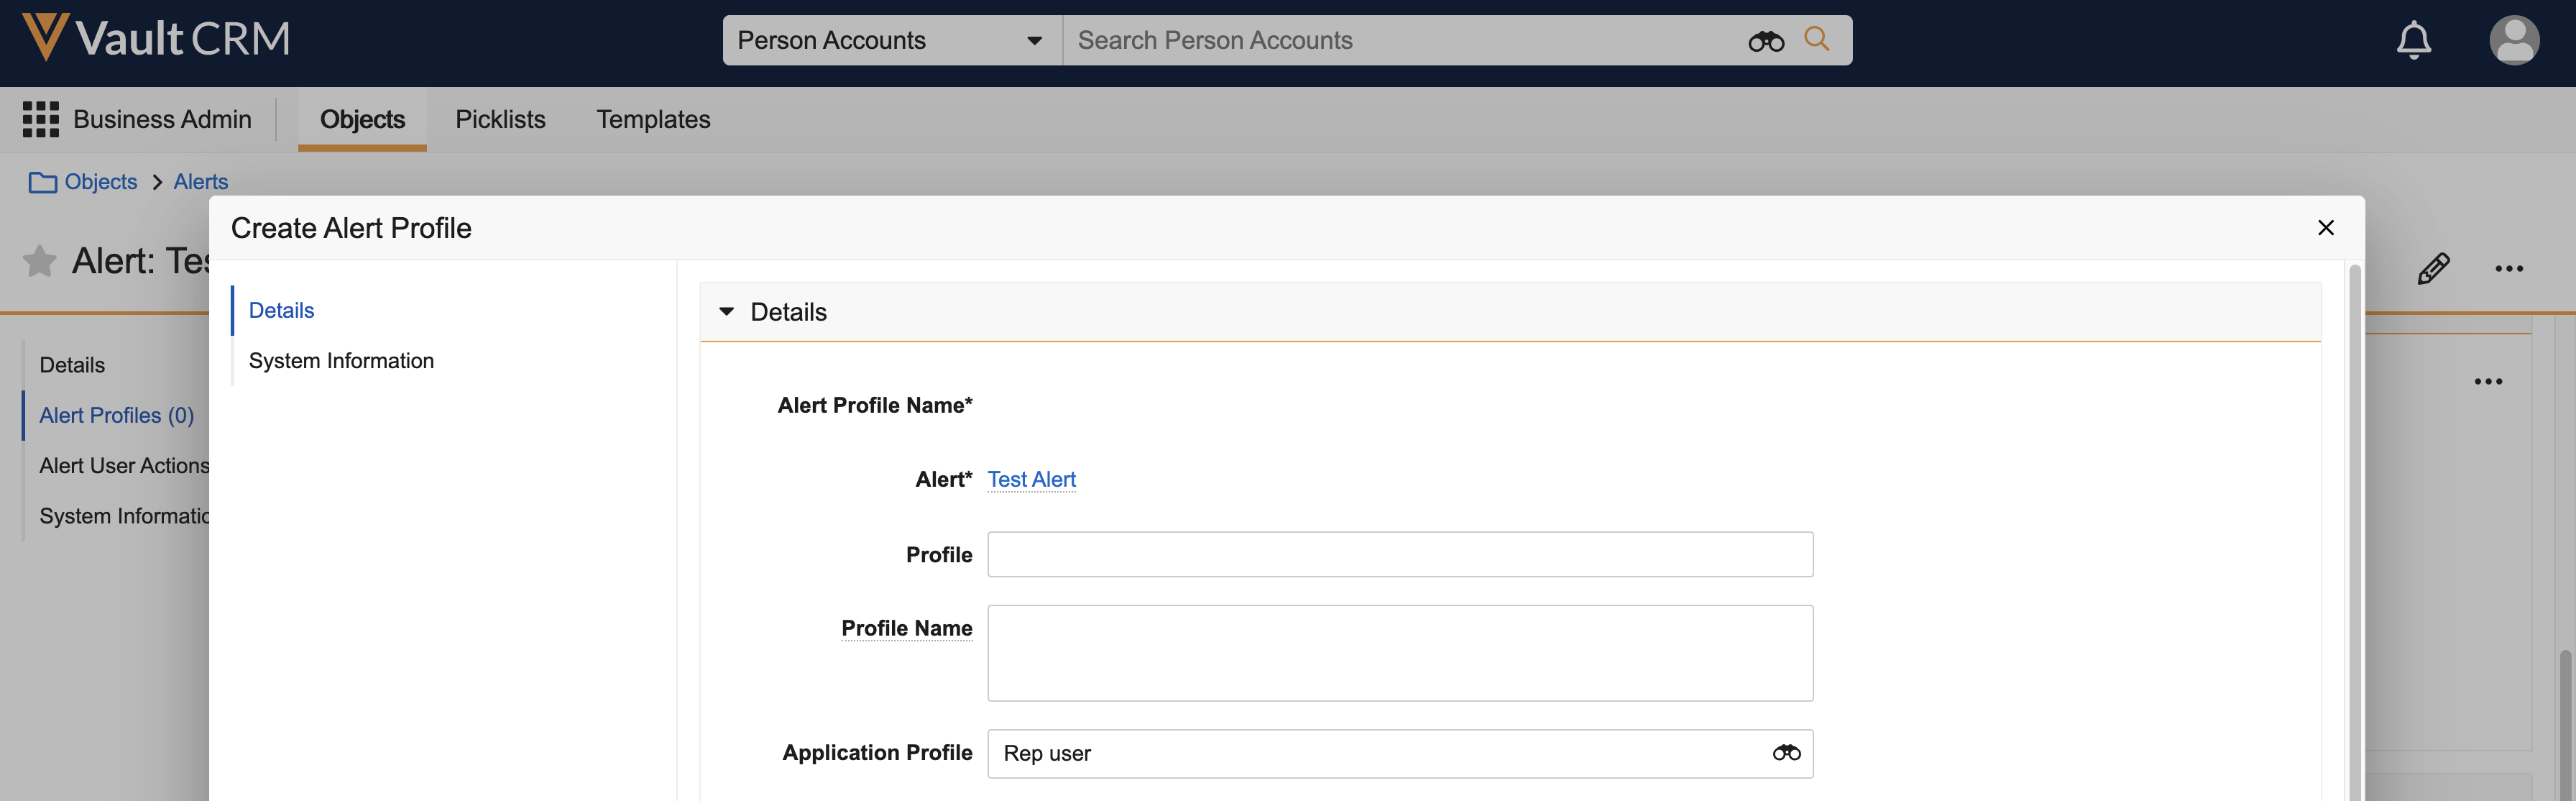
Task: Select System Information in dialog sidebar
Action: click(341, 361)
